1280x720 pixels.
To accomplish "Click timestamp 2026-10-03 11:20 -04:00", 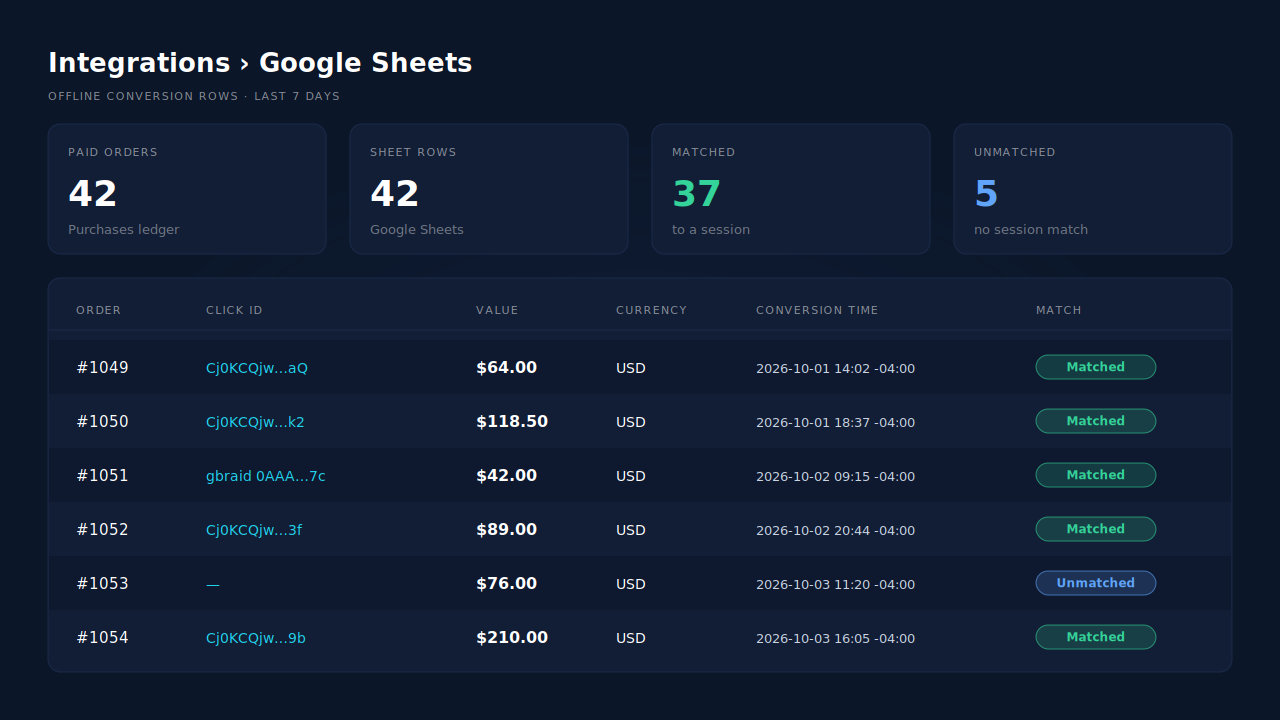I will tap(835, 584).
